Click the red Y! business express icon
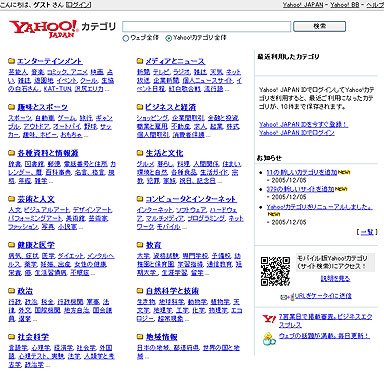This screenshot has height=378, width=384. [269, 319]
